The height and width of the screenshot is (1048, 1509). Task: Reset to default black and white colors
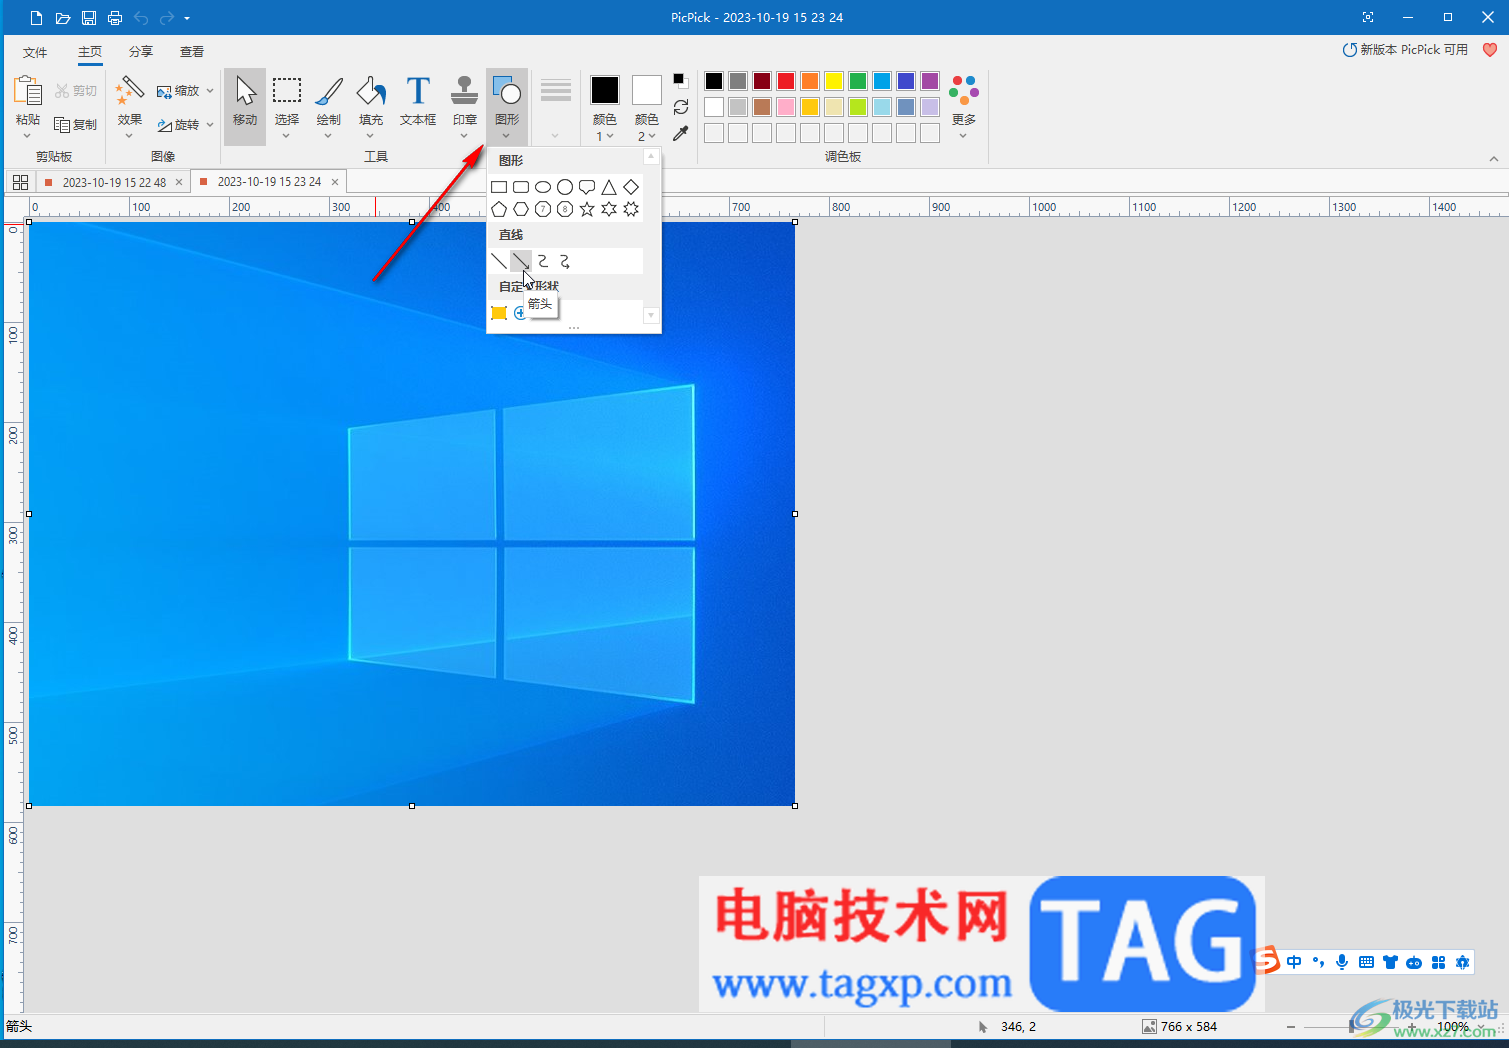(x=680, y=80)
